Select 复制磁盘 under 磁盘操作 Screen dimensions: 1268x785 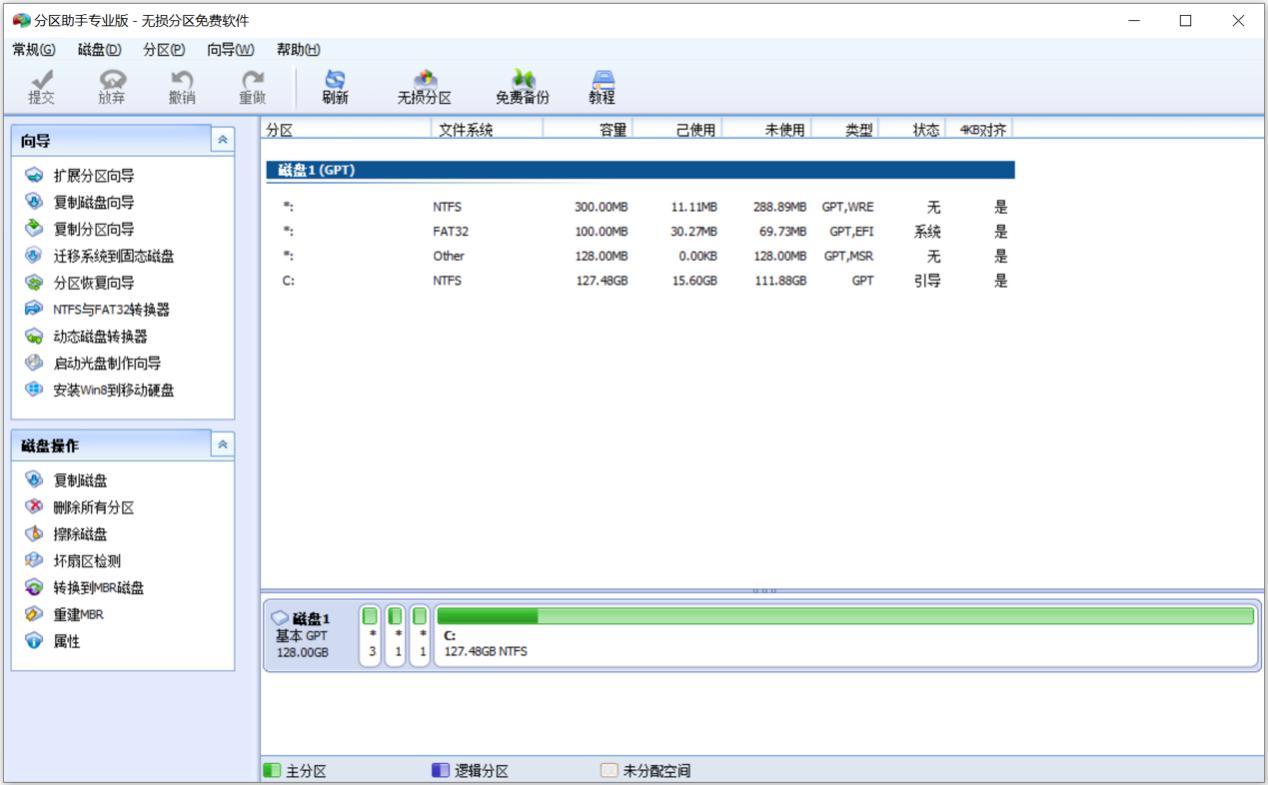point(67,480)
